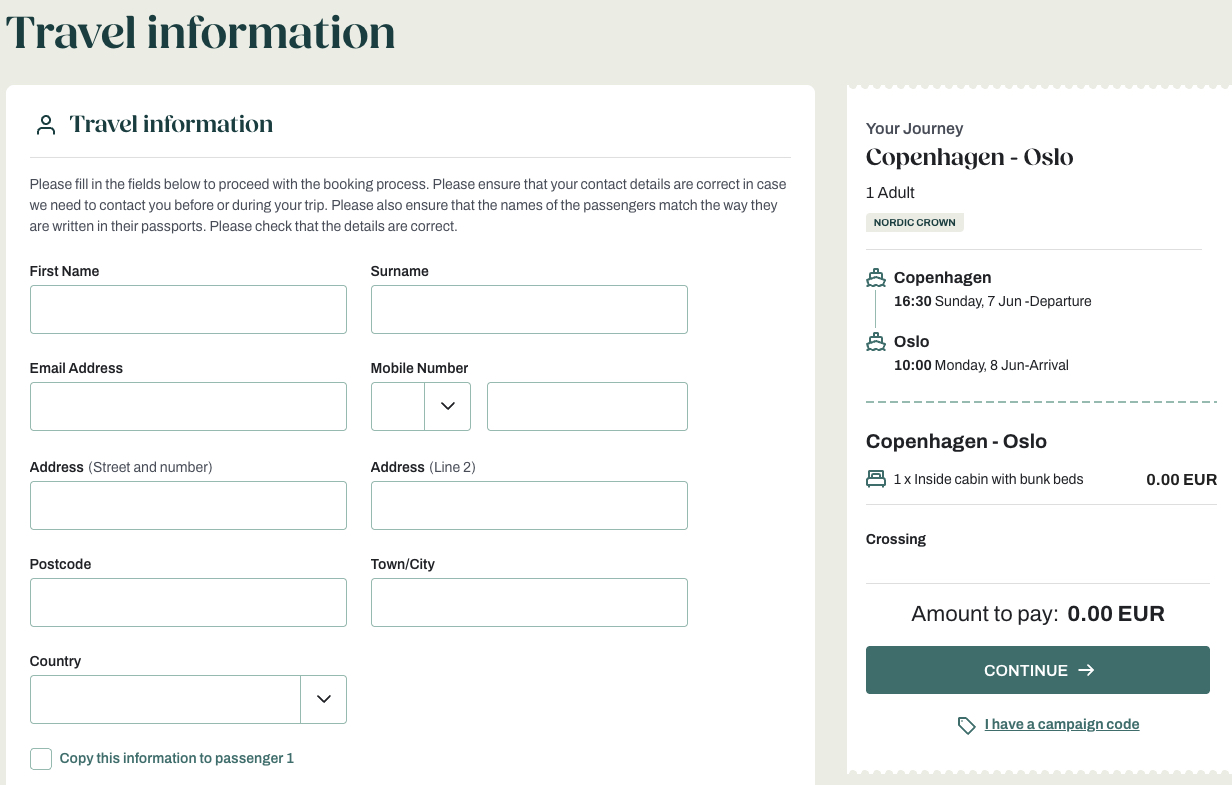1232x785 pixels.
Task: Tick Copy this information to passenger 1
Action: 41,759
